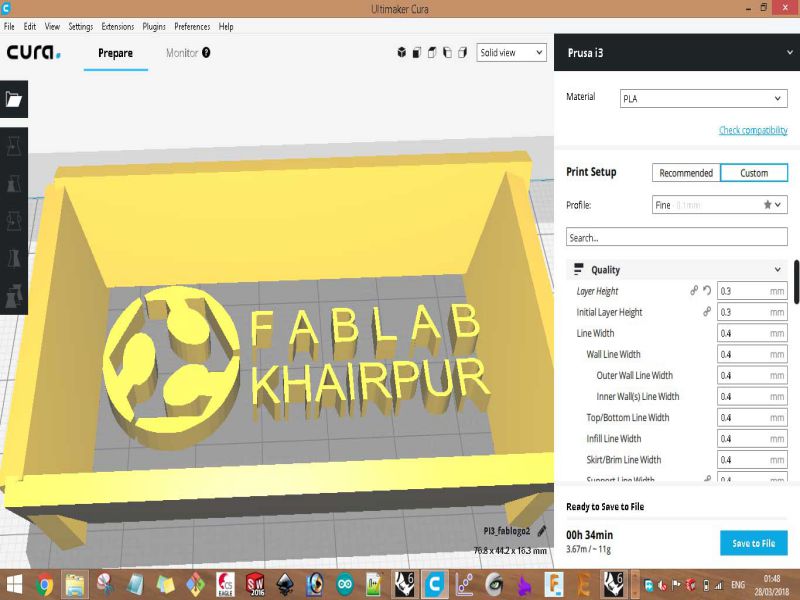Click the Layer Height value field
The image size is (800, 600).
tap(752, 291)
